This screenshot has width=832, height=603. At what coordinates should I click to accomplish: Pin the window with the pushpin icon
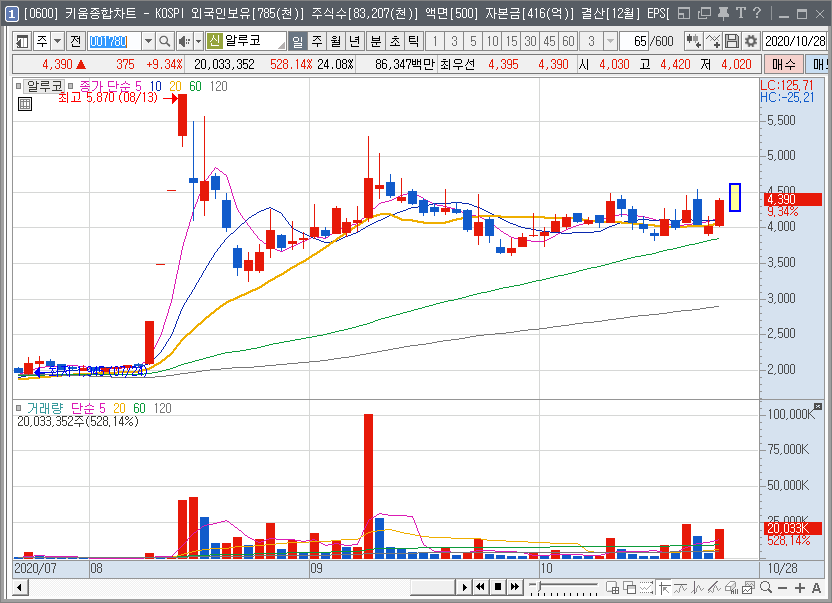(723, 13)
